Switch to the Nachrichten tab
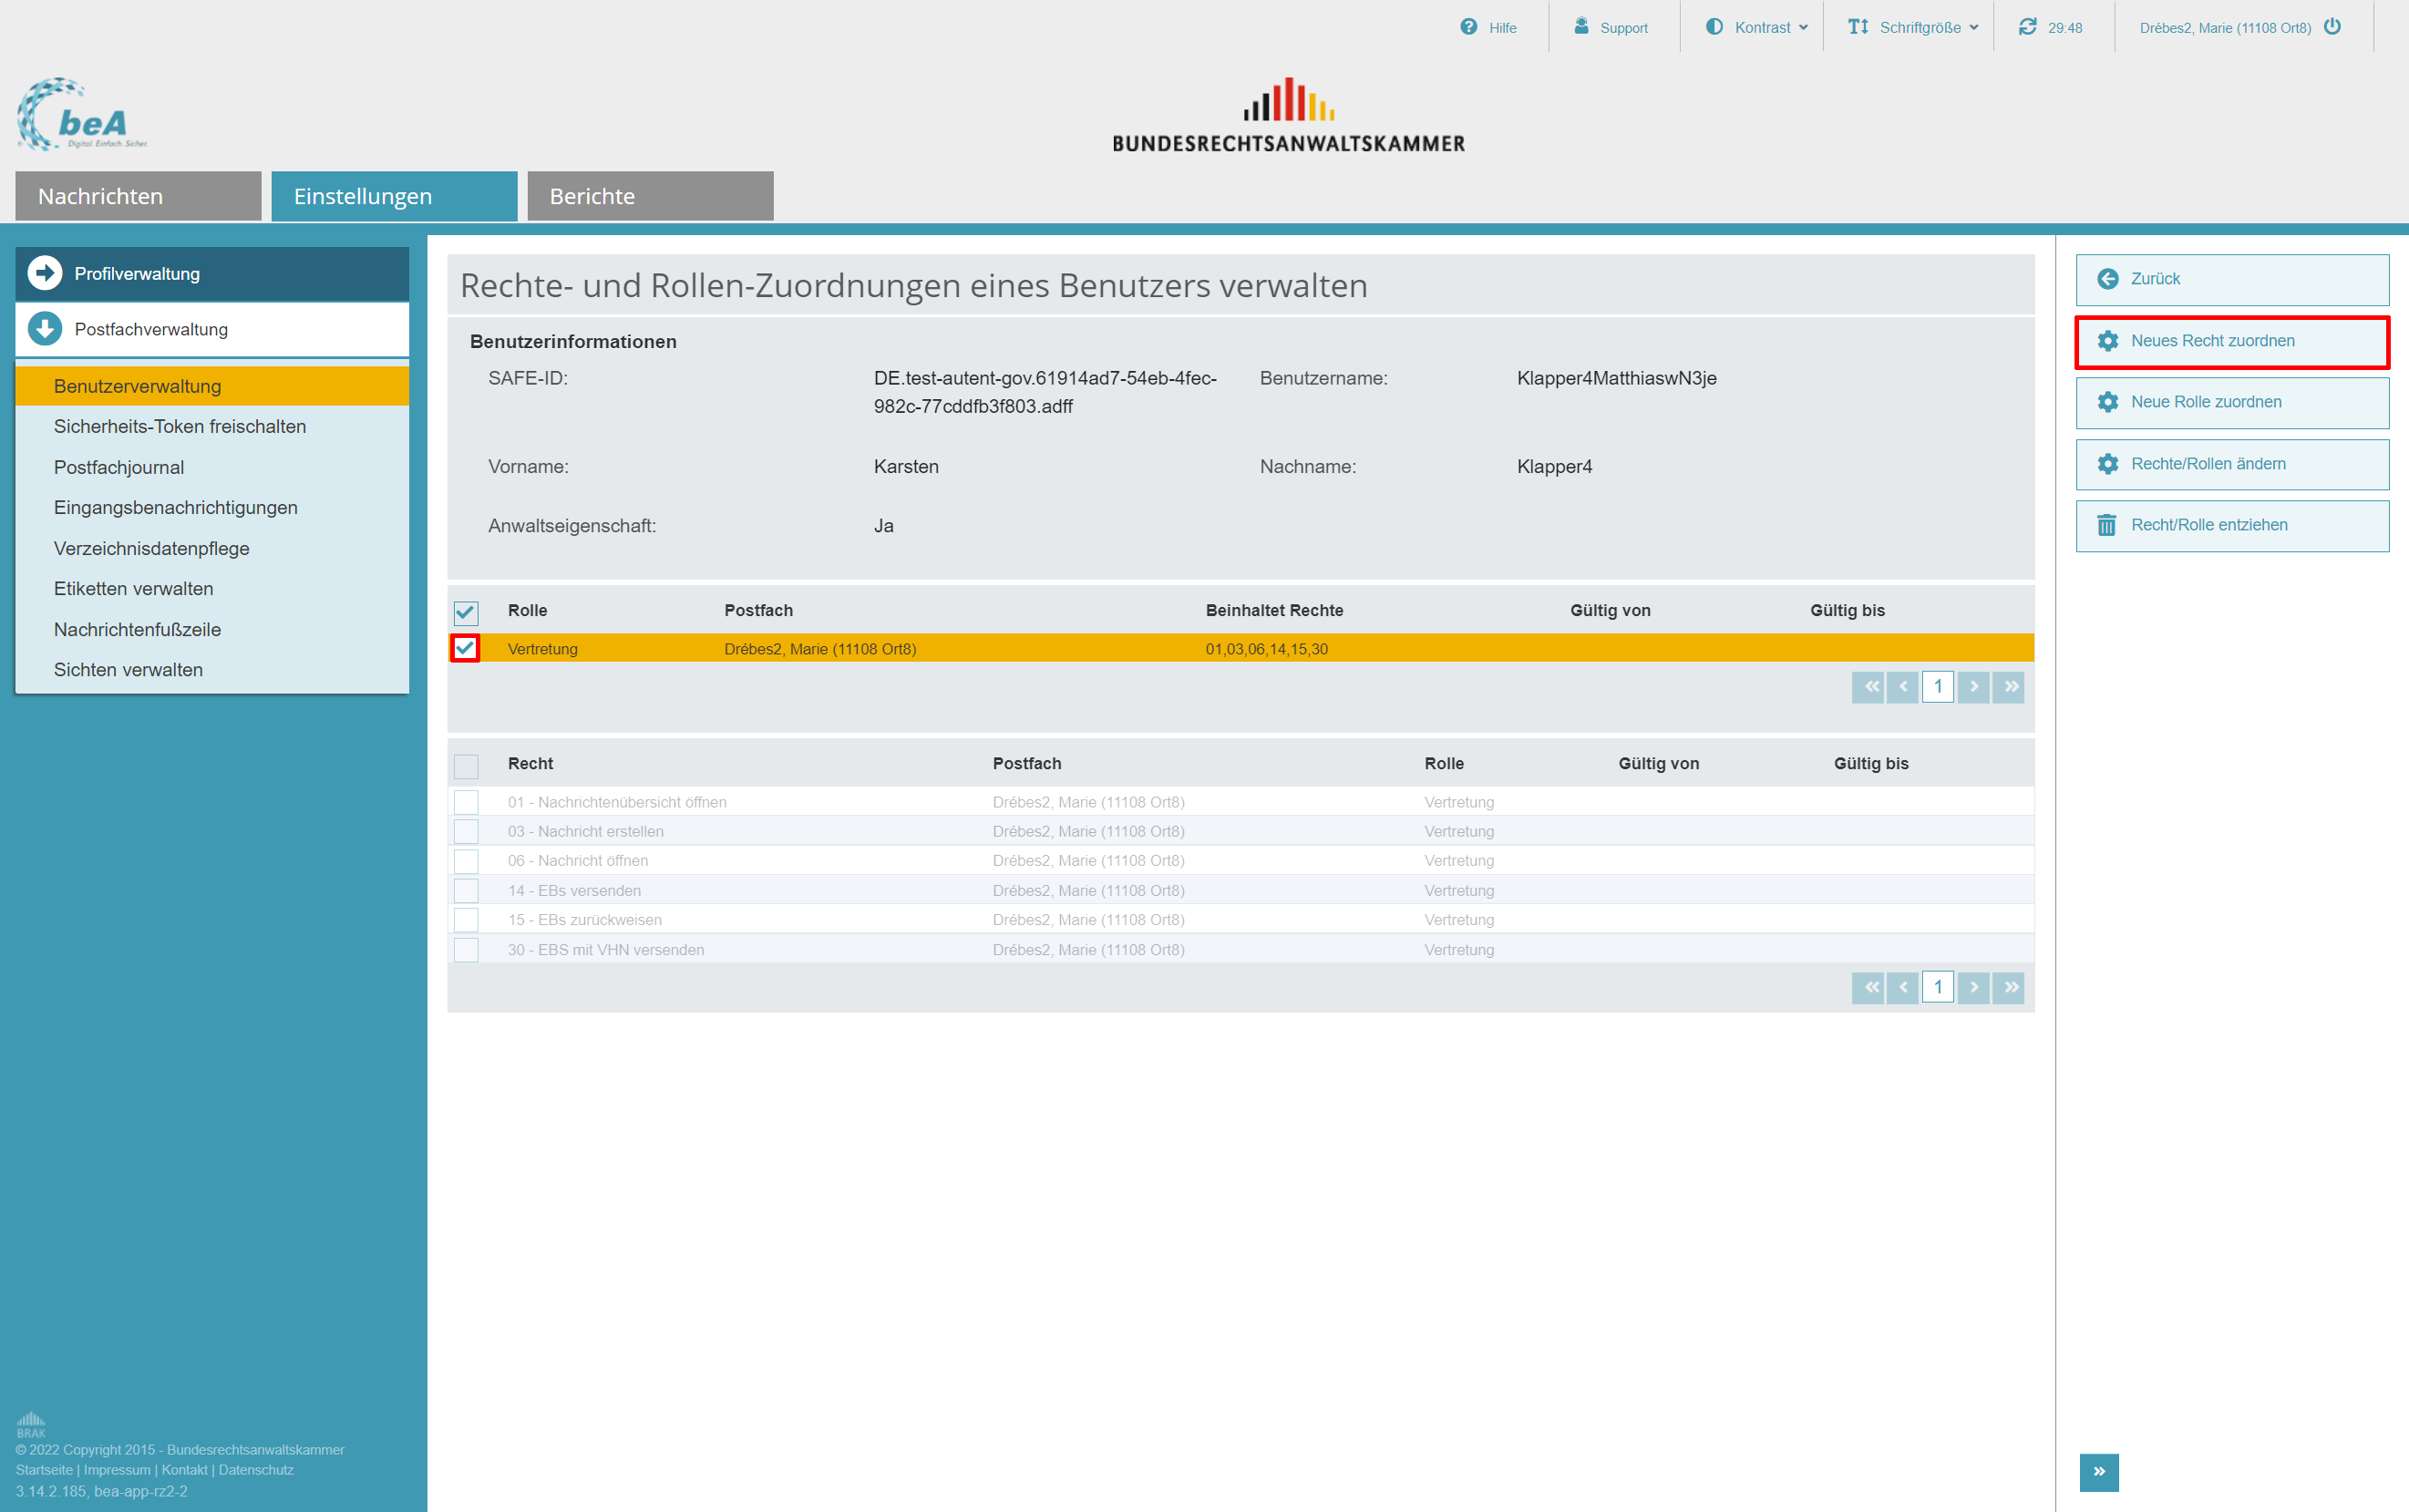This screenshot has width=2409, height=1512. (138, 196)
